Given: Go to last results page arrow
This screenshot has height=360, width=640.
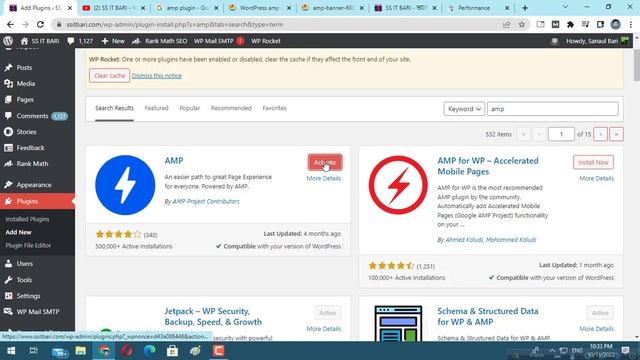Looking at the screenshot, I should tap(616, 134).
